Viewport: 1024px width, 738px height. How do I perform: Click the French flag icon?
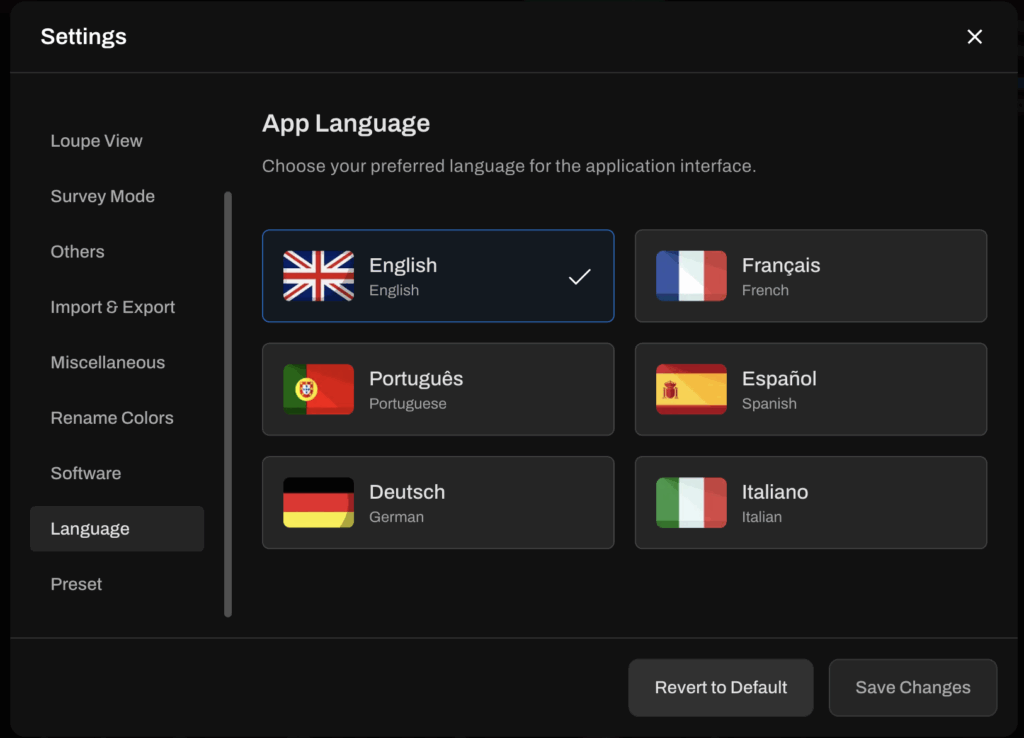[x=689, y=276]
